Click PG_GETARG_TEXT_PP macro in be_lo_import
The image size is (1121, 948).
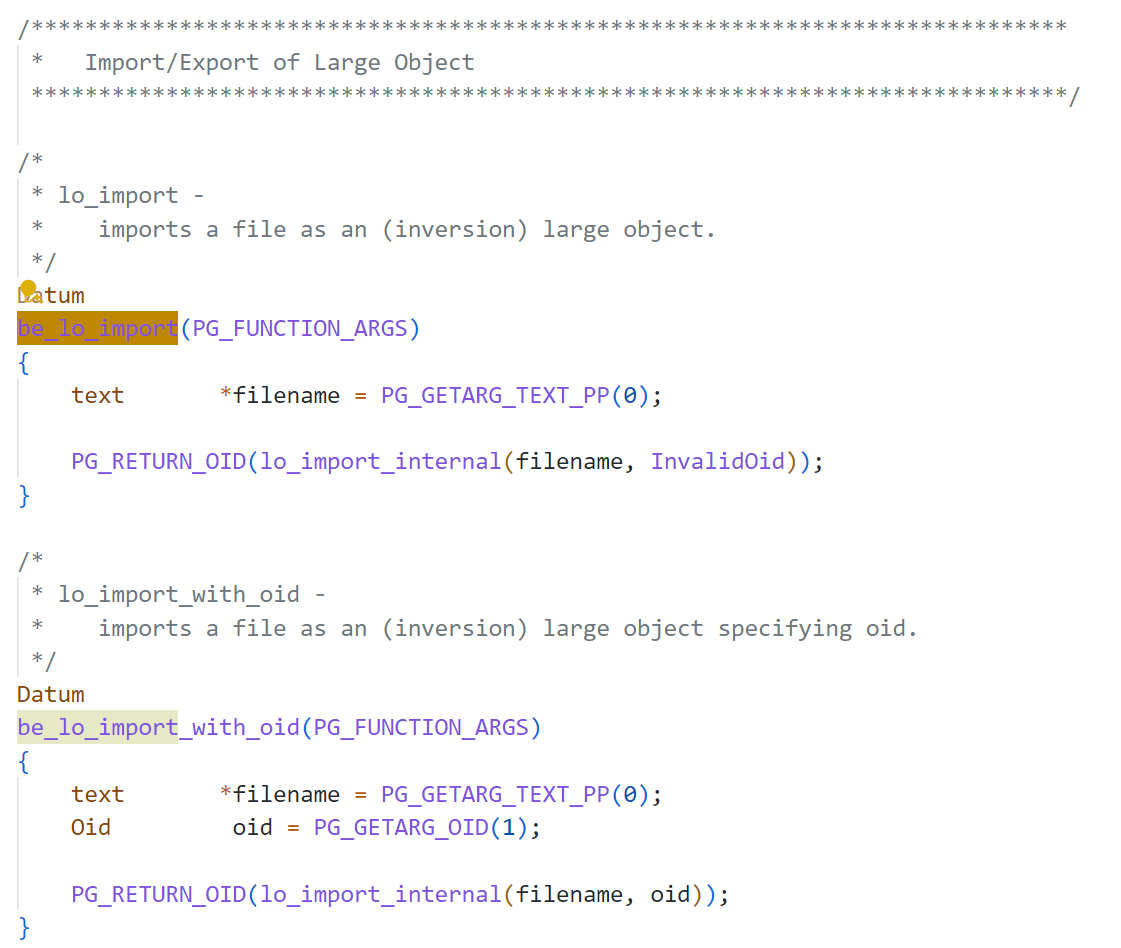click(495, 395)
